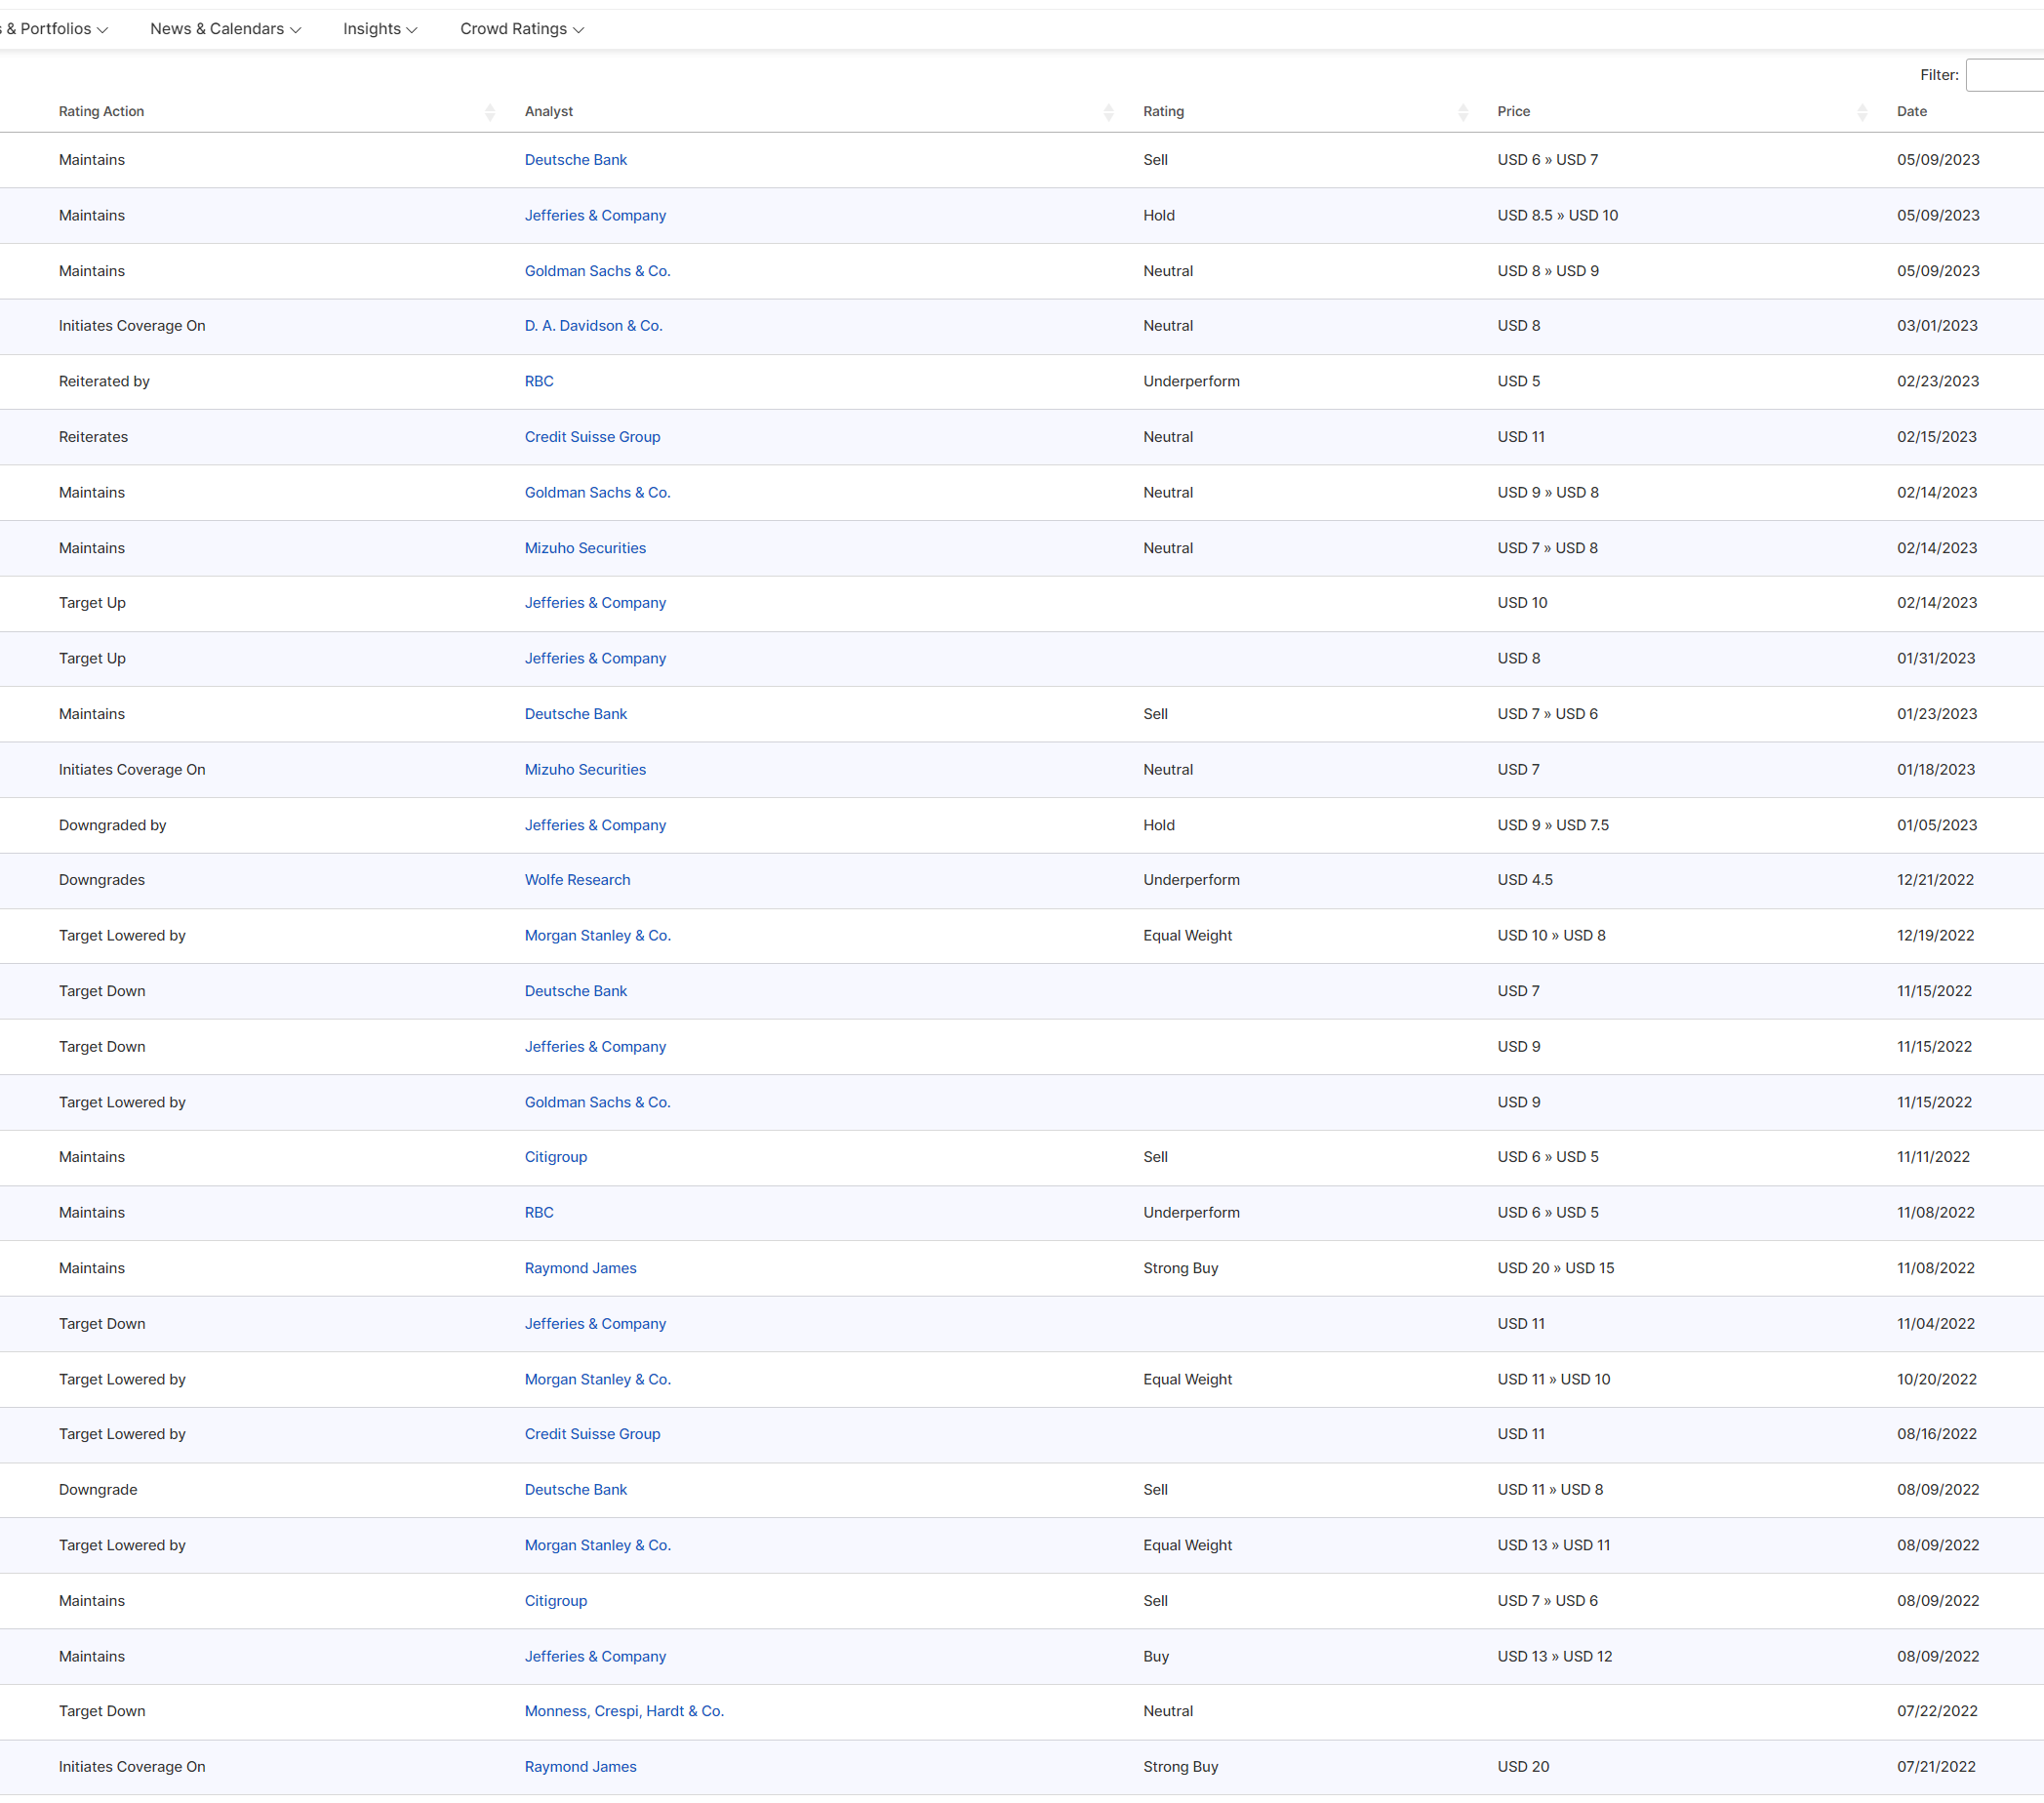Screen dimensions: 2044x1803
Task: Open Citigroup link dated 11/11/2022
Action: coord(555,1157)
